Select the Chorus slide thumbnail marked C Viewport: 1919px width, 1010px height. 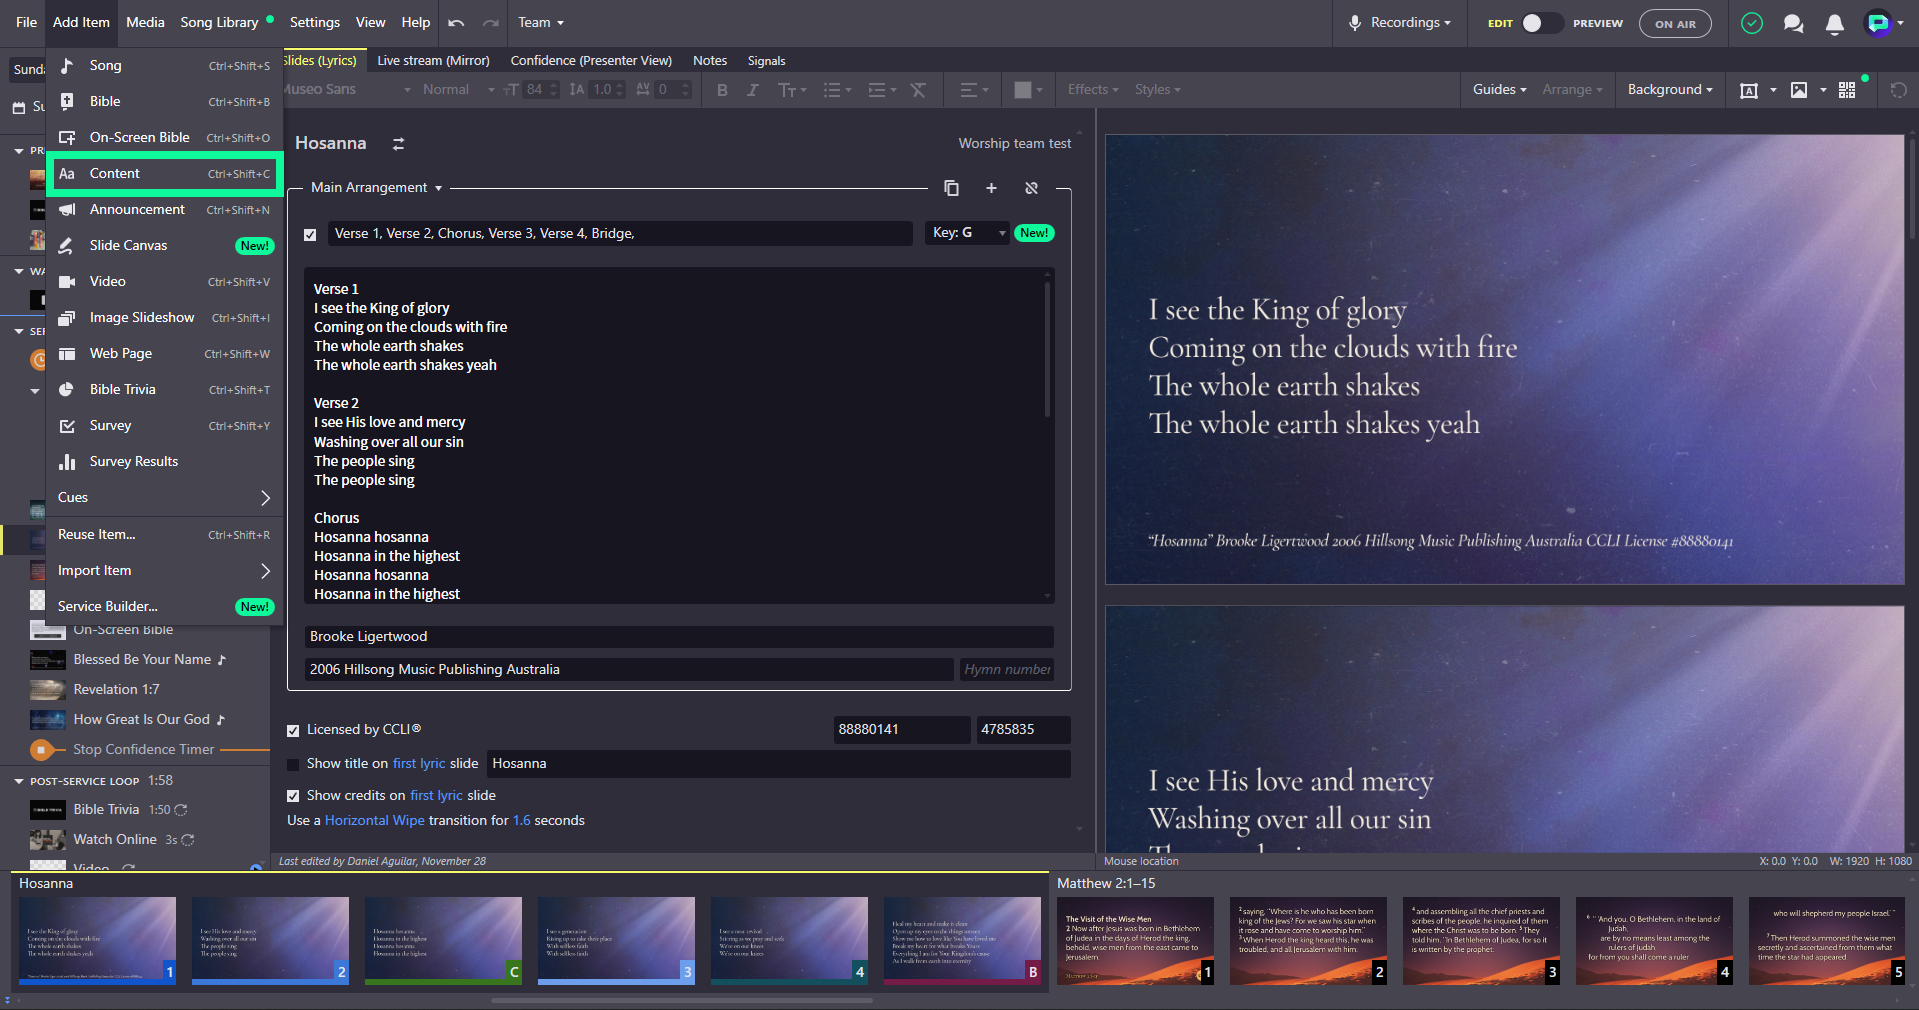443,940
